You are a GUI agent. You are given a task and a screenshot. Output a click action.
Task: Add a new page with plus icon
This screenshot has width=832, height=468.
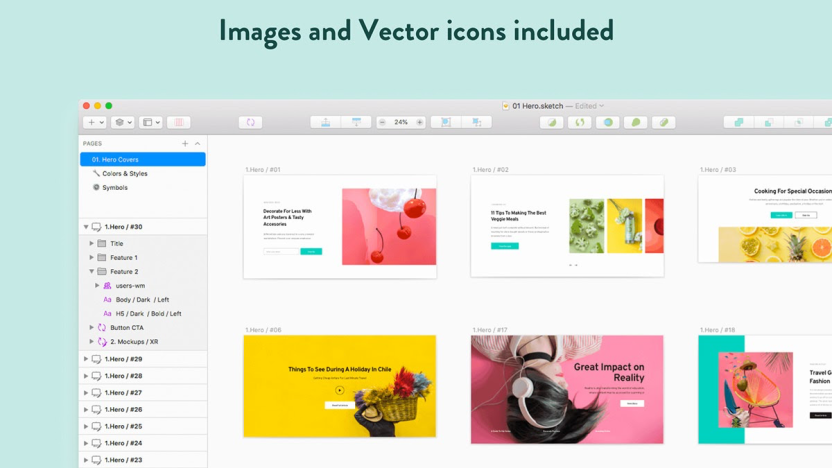185,144
